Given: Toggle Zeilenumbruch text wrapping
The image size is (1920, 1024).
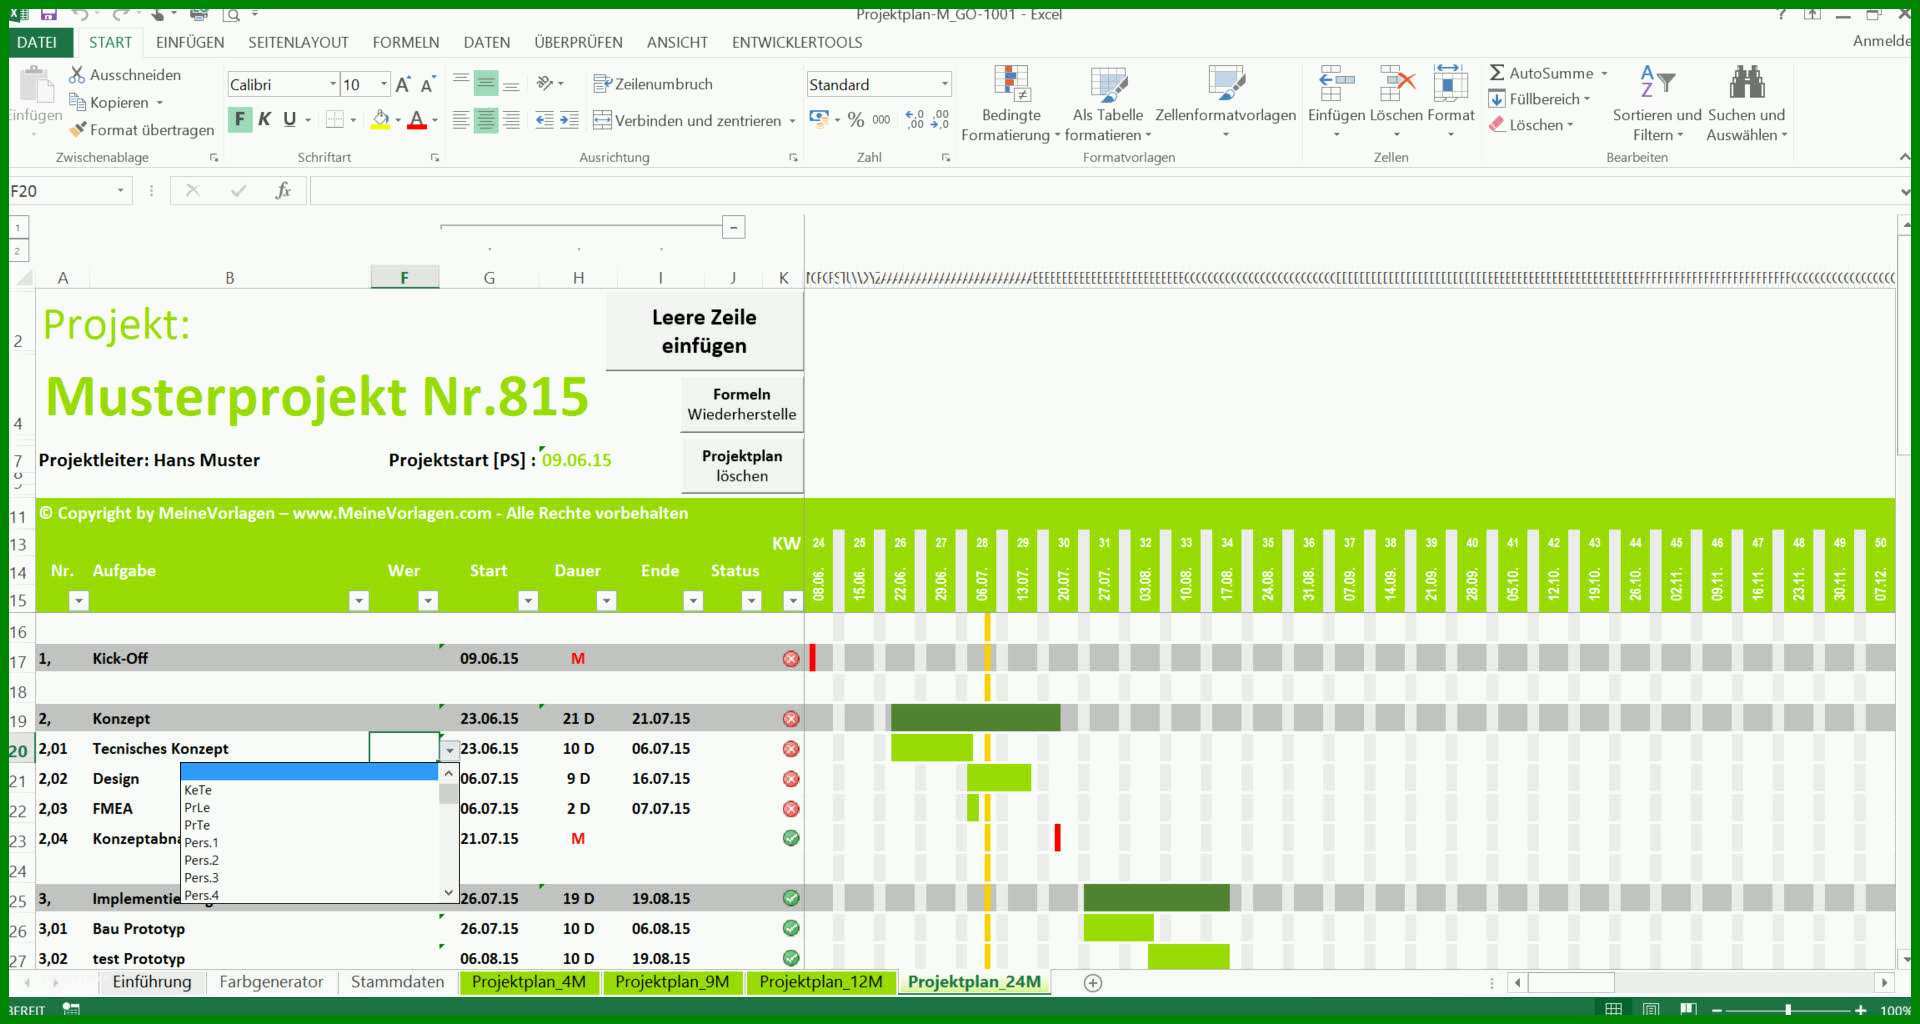Looking at the screenshot, I should (x=653, y=84).
